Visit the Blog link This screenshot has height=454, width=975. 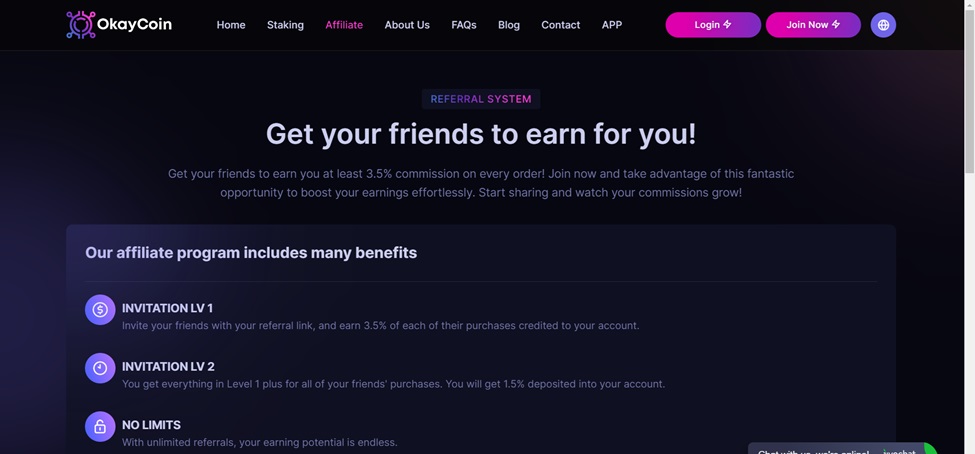pyautogui.click(x=509, y=25)
